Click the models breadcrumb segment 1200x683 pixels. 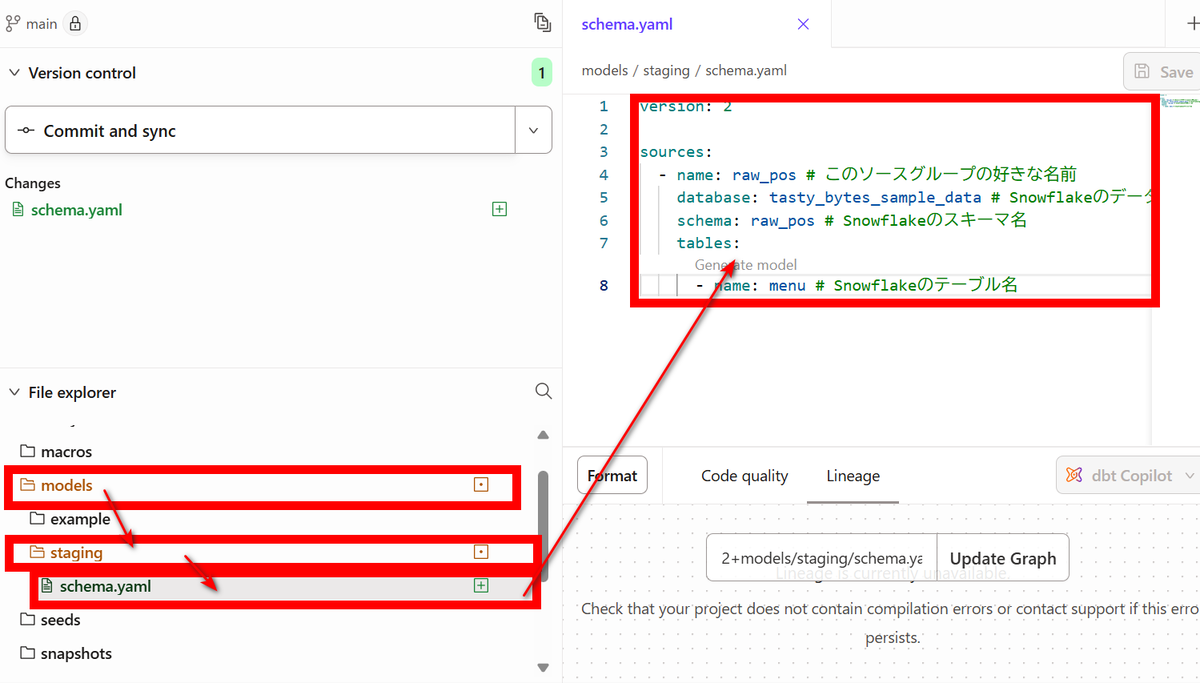coord(605,71)
